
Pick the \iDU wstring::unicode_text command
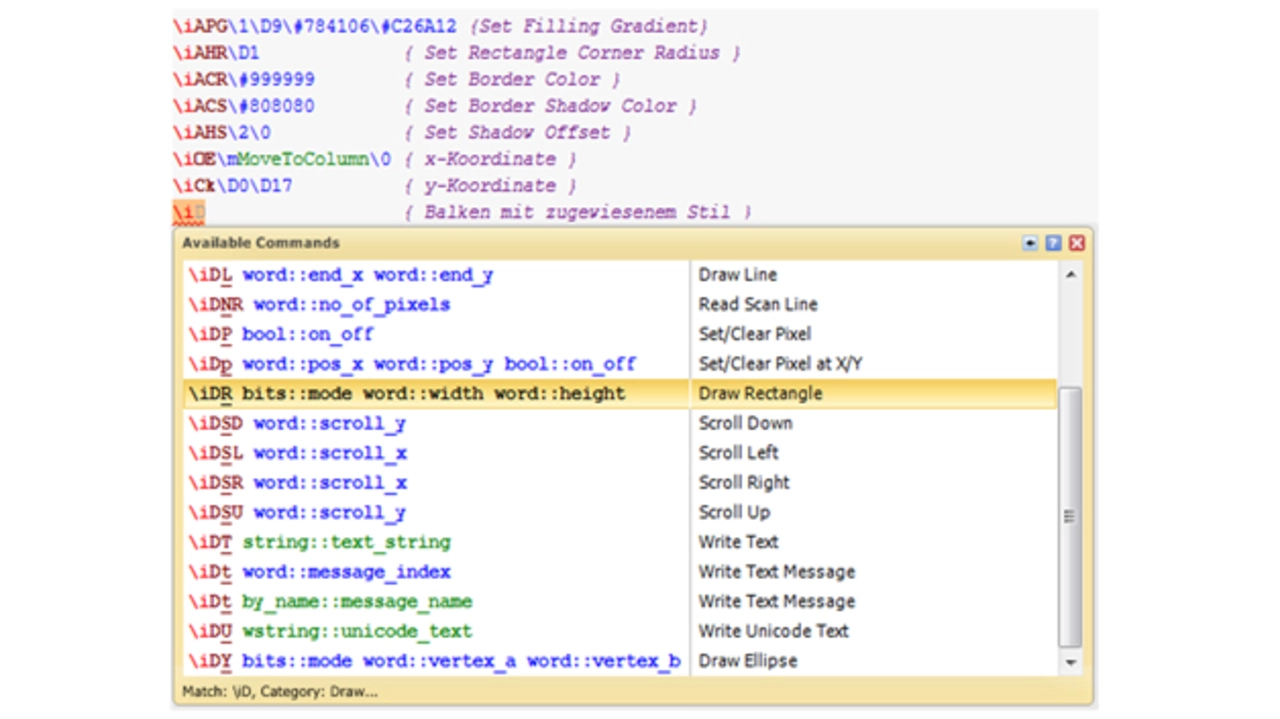pos(330,631)
